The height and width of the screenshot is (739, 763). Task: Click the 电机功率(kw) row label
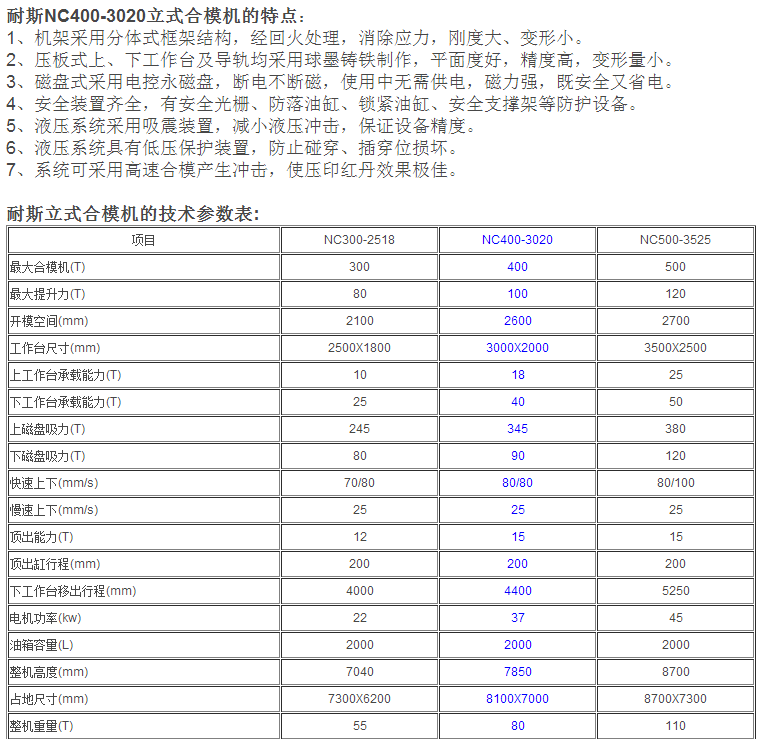click(x=46, y=618)
